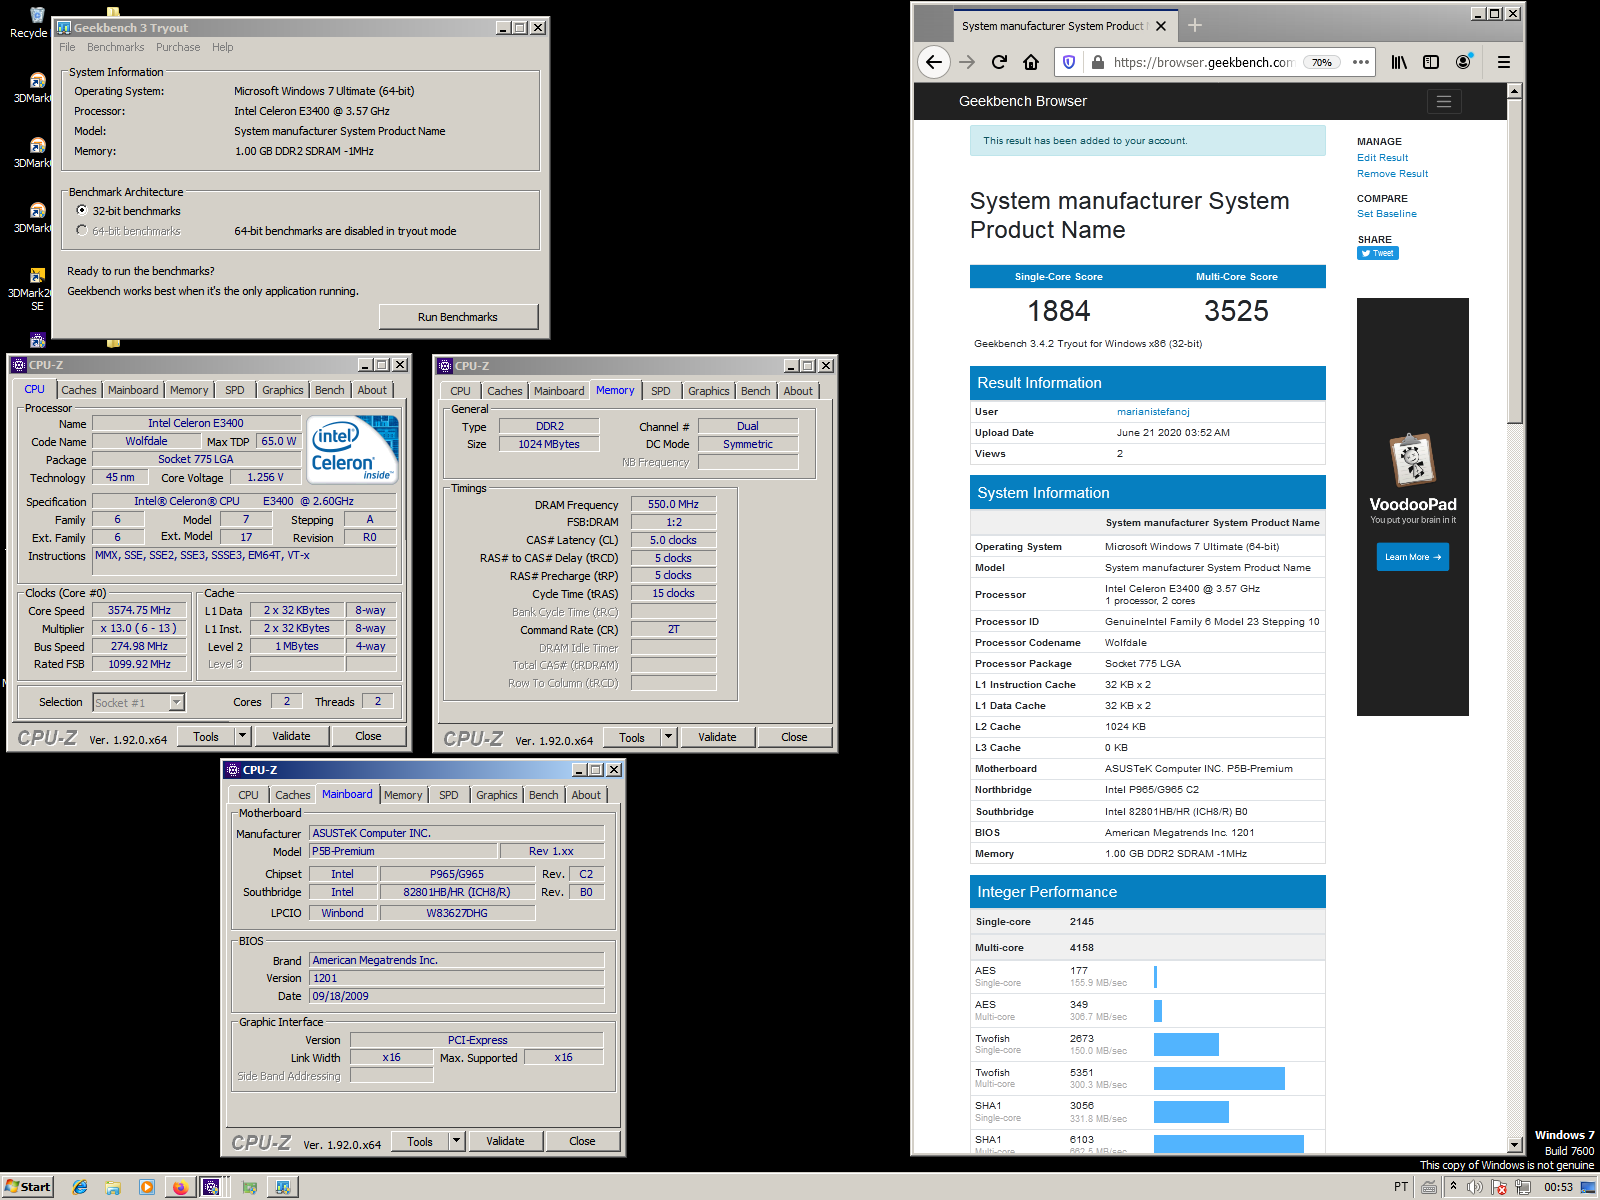Image resolution: width=1600 pixels, height=1200 pixels.
Task: Click the Run Benchmarks button
Action: [x=458, y=317]
